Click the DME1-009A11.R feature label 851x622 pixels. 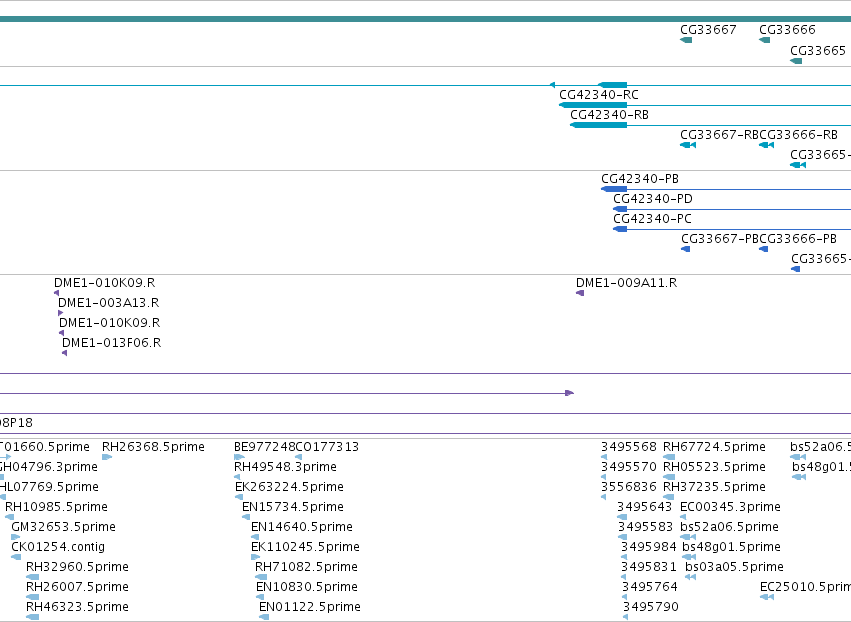(626, 283)
